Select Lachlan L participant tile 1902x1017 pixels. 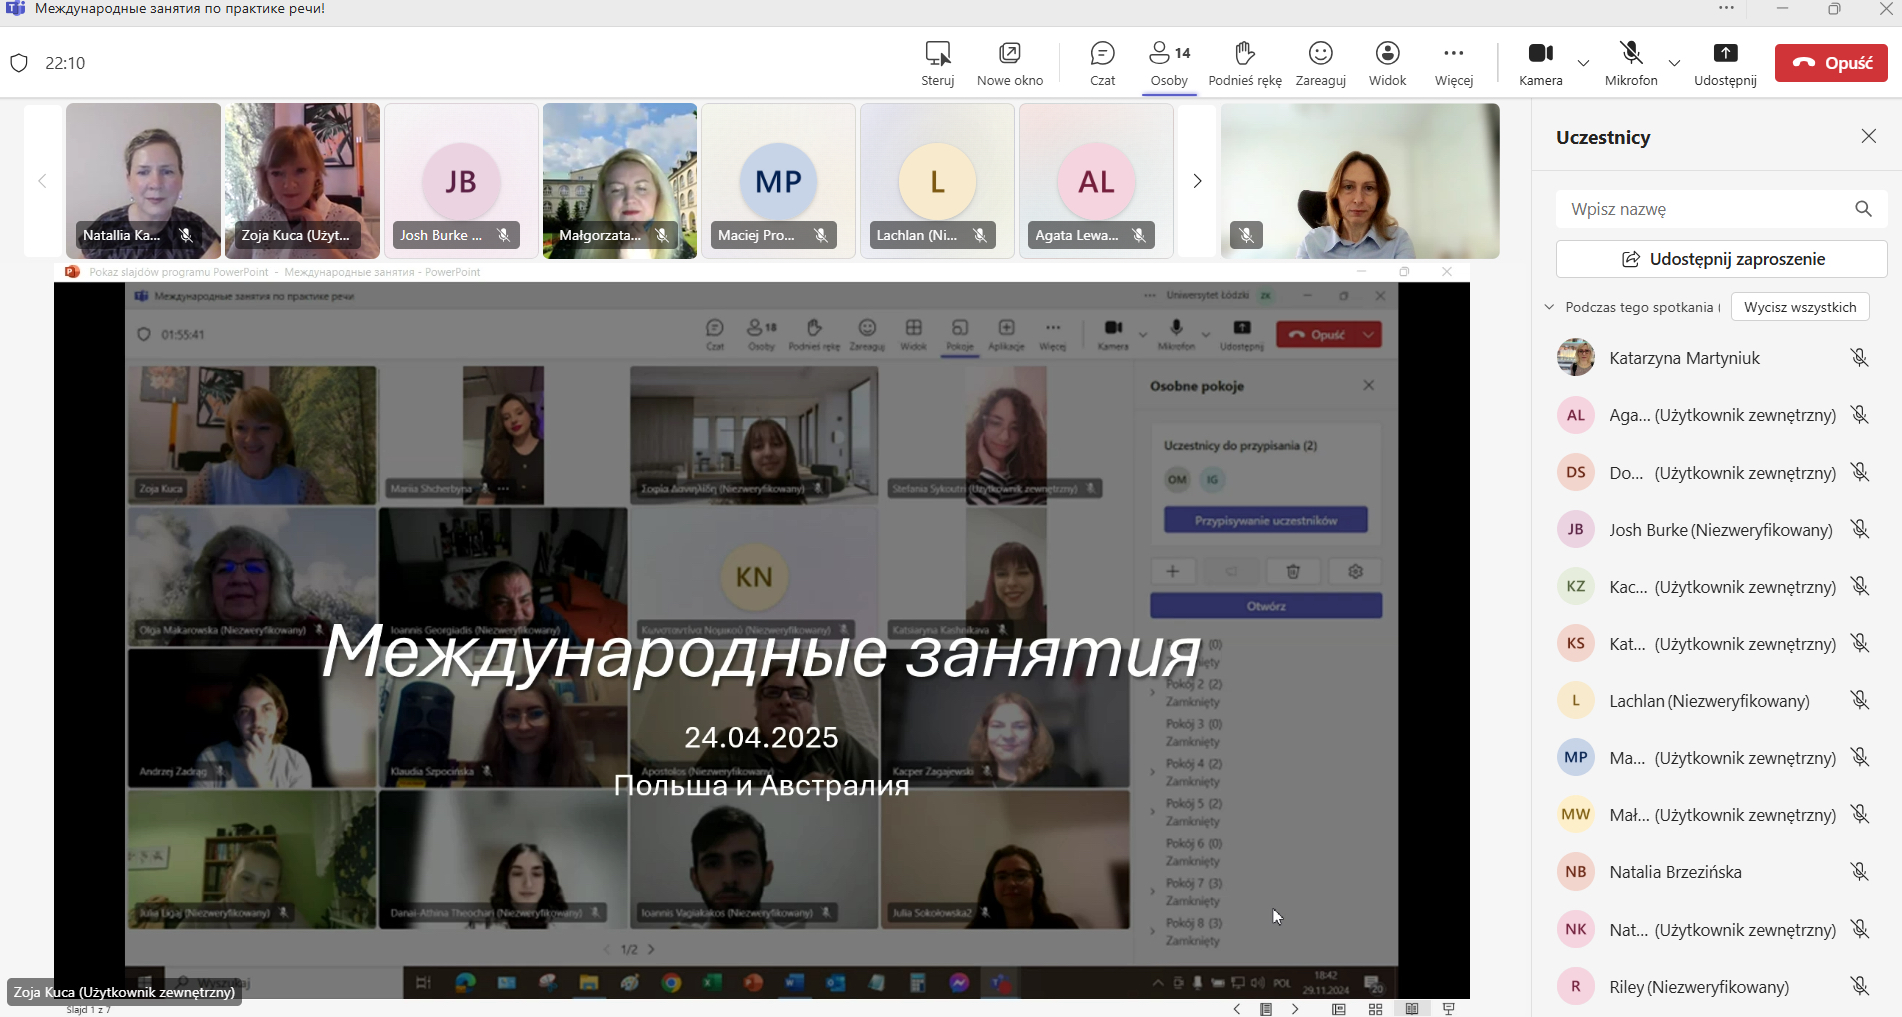pyautogui.click(x=937, y=181)
